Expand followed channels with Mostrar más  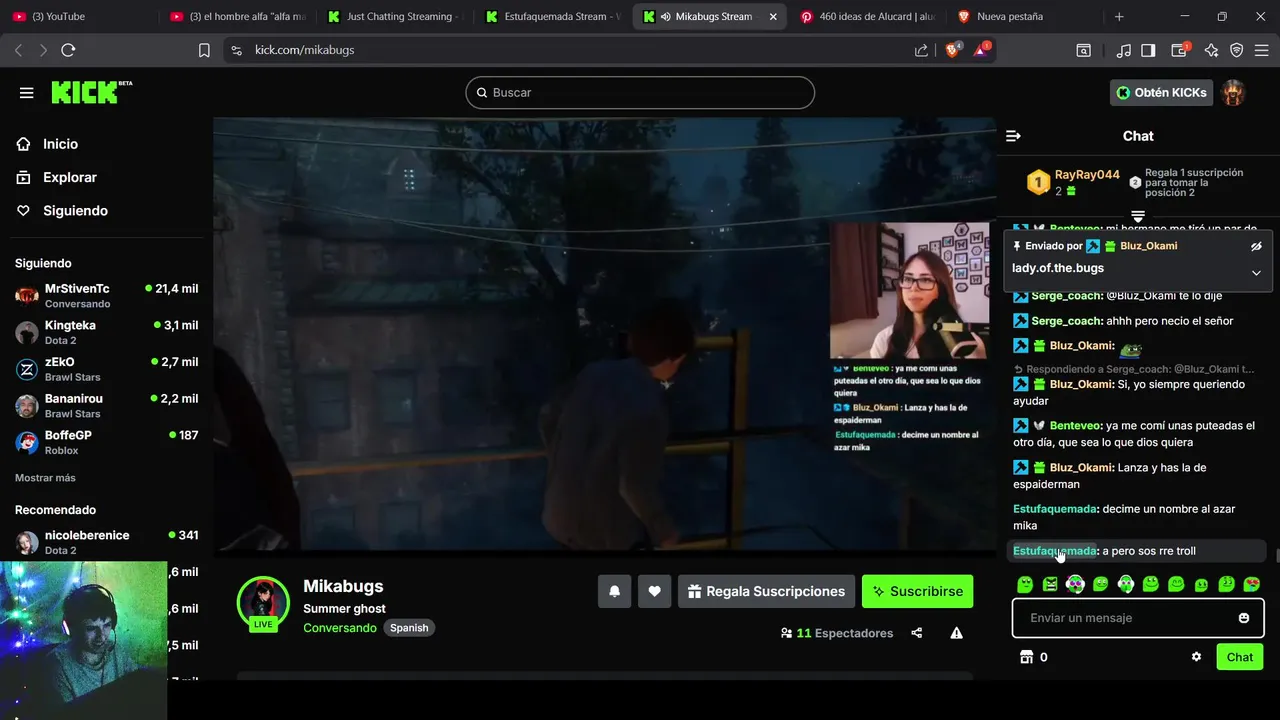click(45, 478)
